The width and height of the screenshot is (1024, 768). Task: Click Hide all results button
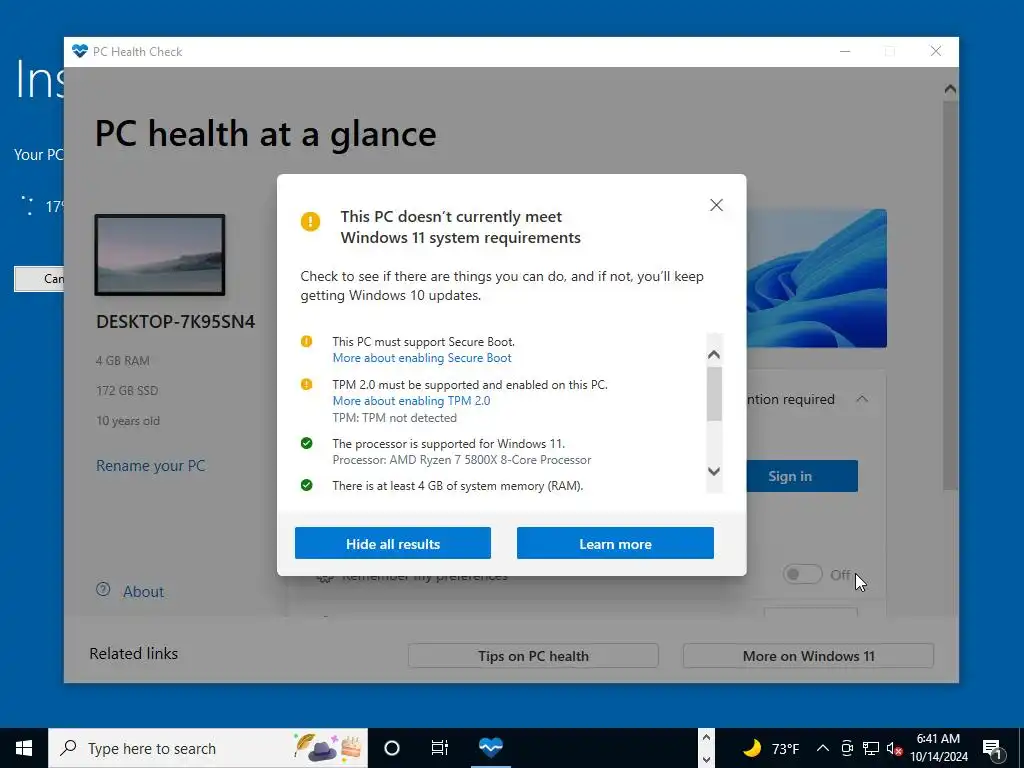tap(392, 543)
